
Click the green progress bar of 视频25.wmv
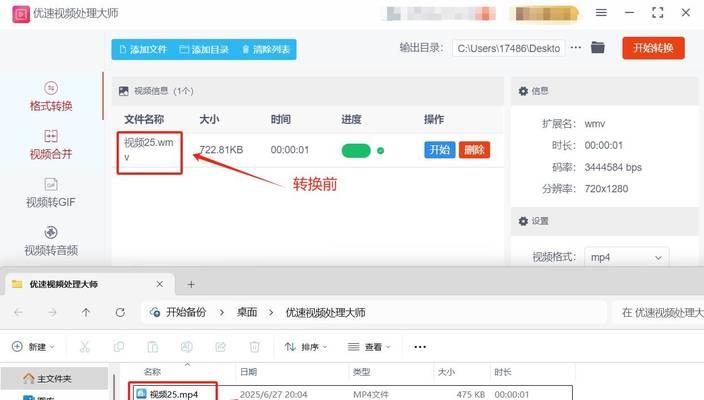coord(356,151)
